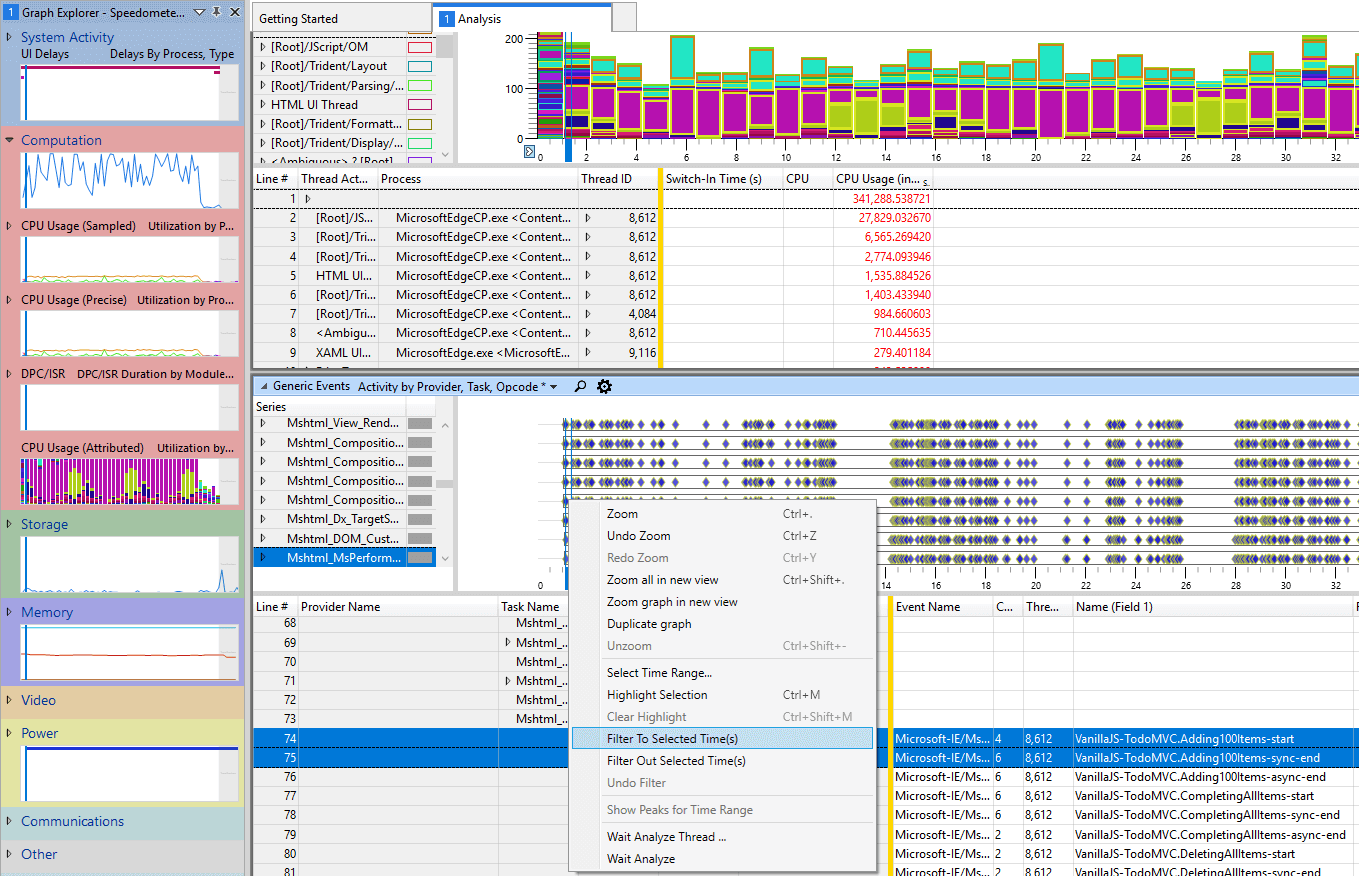
Task: Click the numbered badge on the Analysis tab
Action: pos(446,17)
